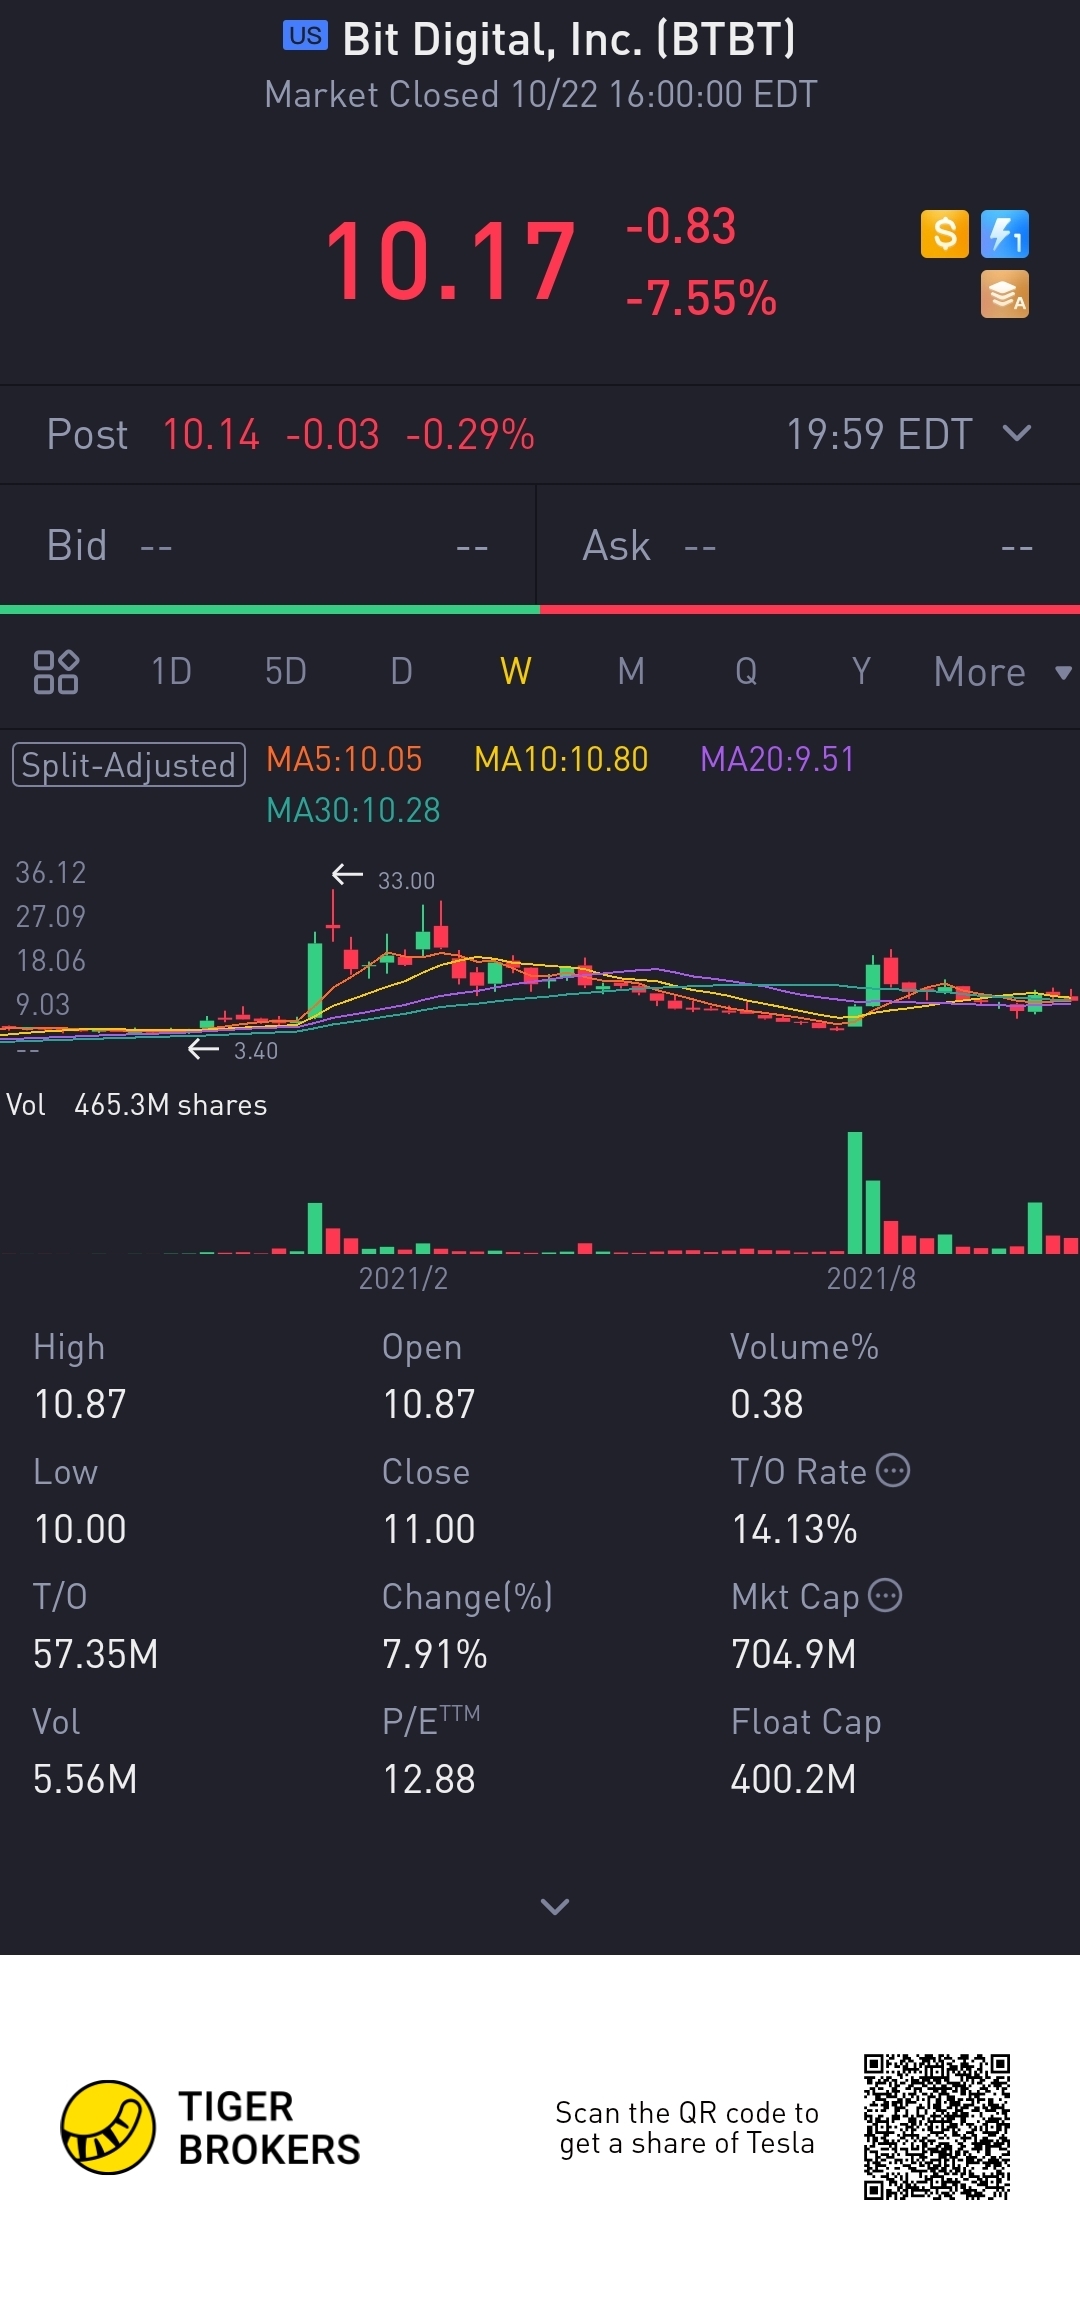Tap the Bid quote section
Image resolution: width=1080 pixels, height=2300 pixels.
pos(268,546)
